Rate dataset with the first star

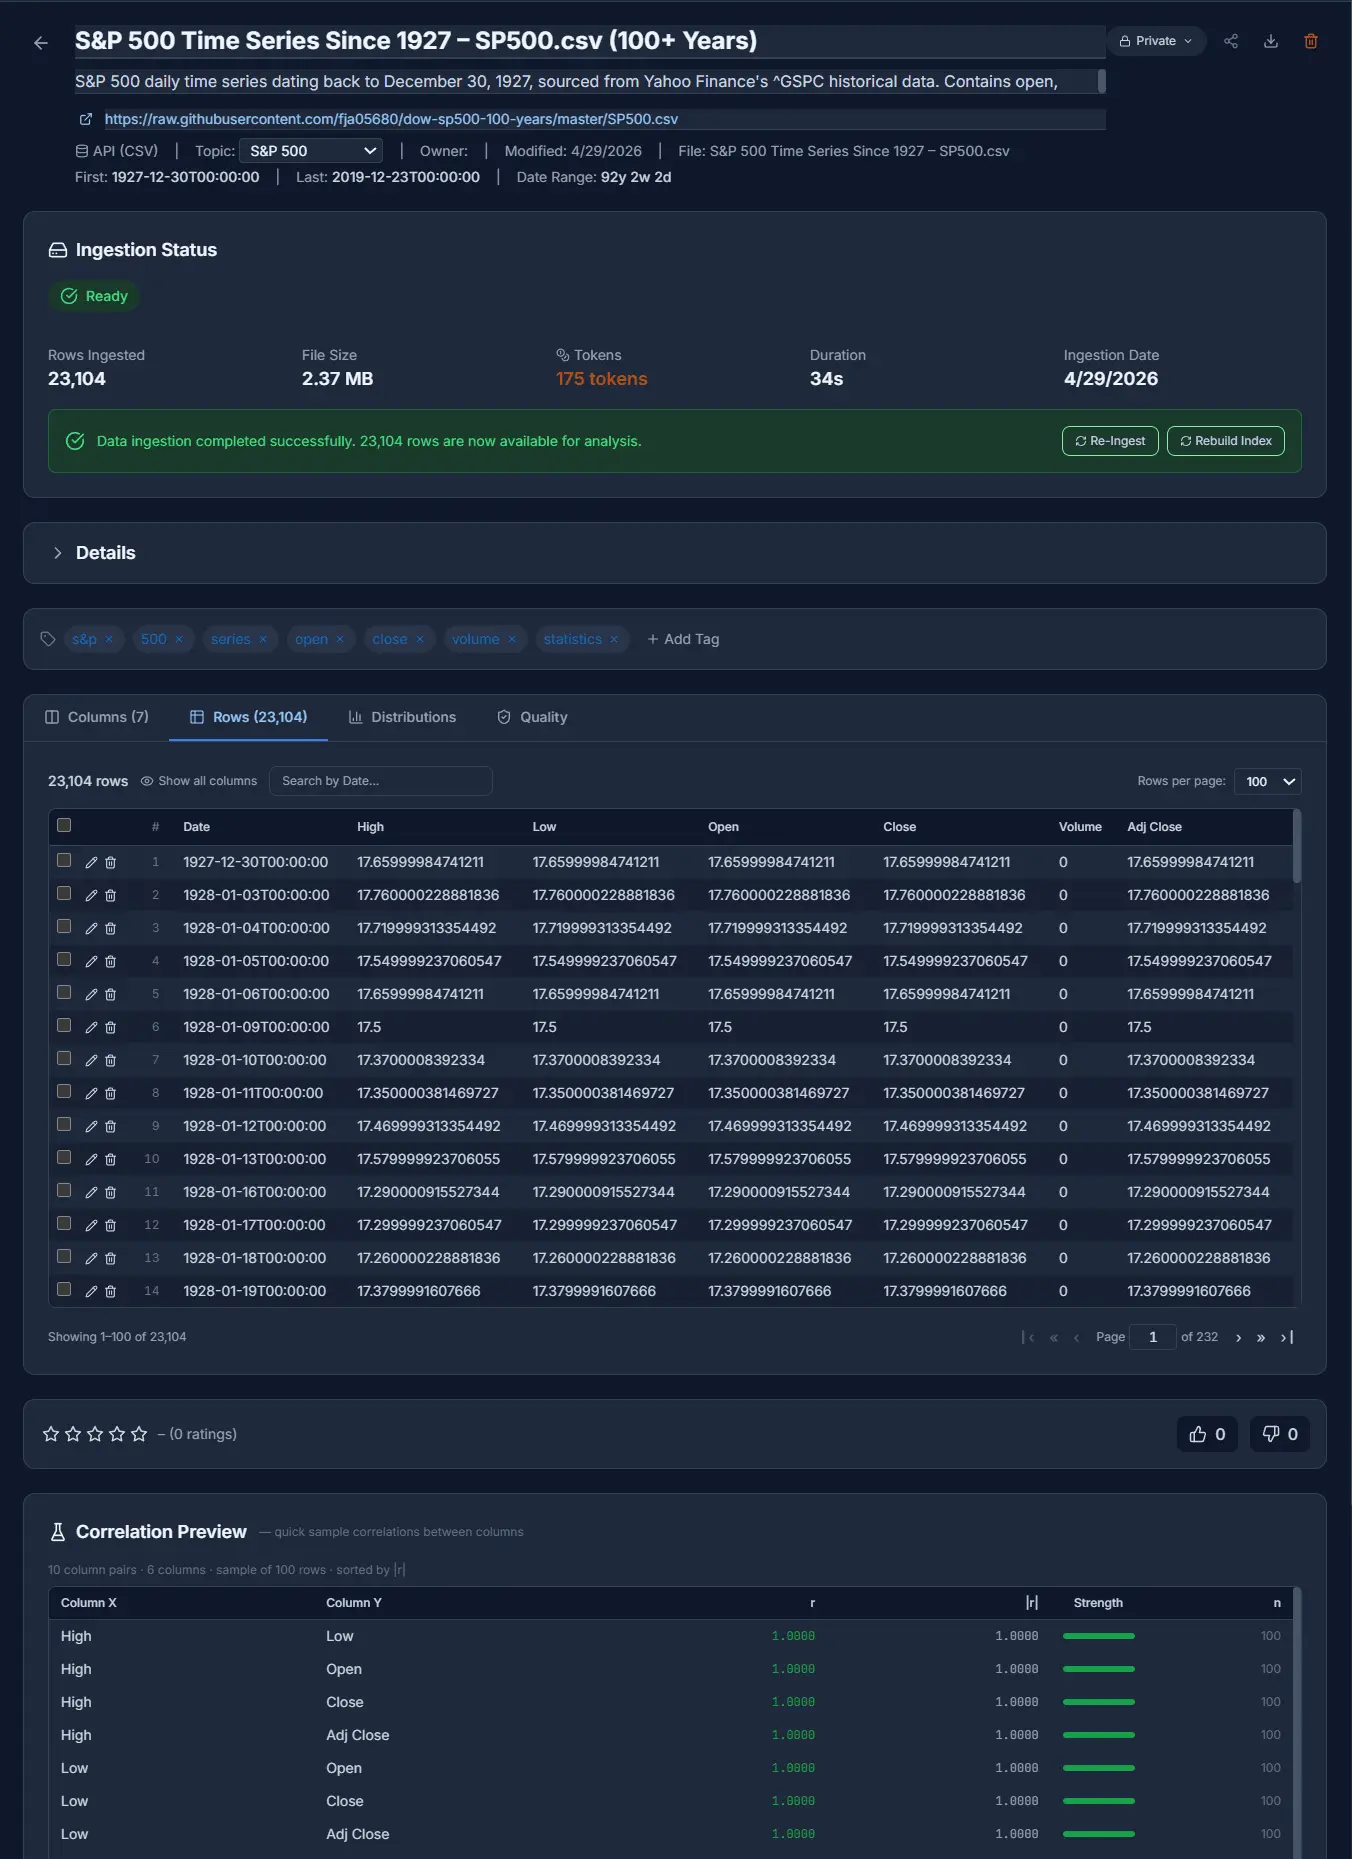point(51,1434)
